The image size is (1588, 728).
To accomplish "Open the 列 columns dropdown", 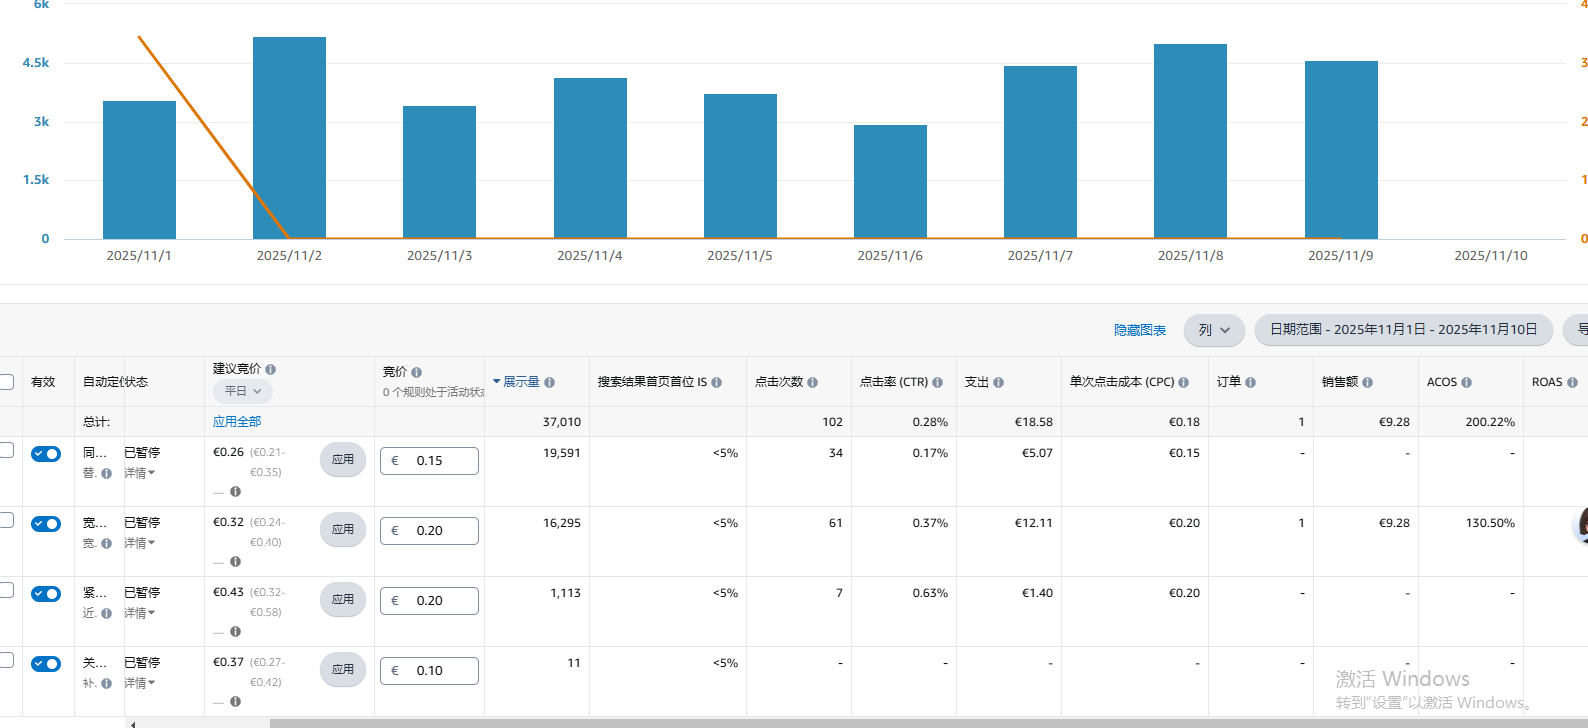I will [x=1214, y=330].
